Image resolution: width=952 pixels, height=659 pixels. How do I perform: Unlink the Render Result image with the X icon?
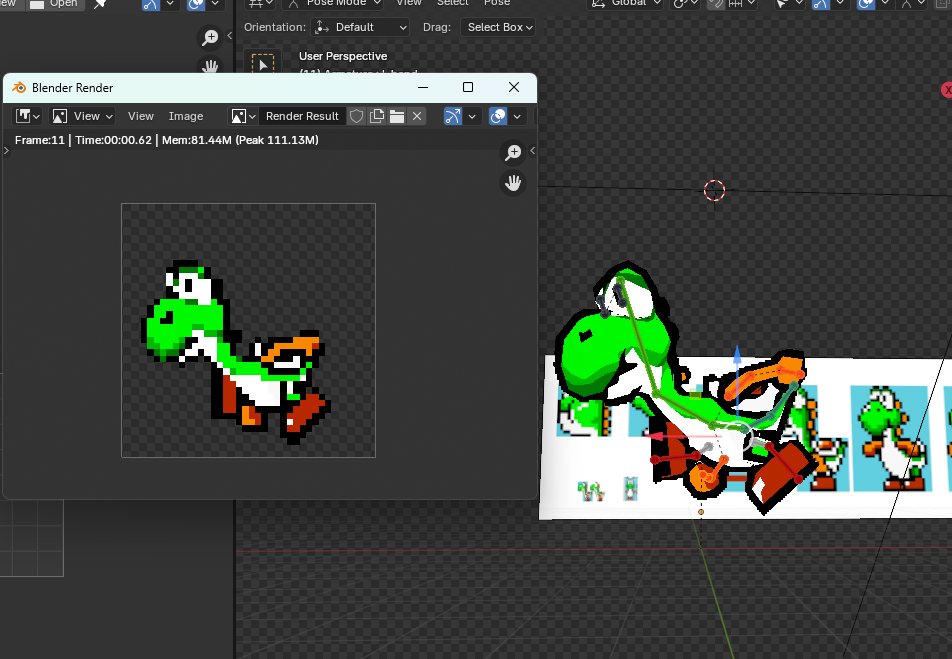[x=418, y=115]
